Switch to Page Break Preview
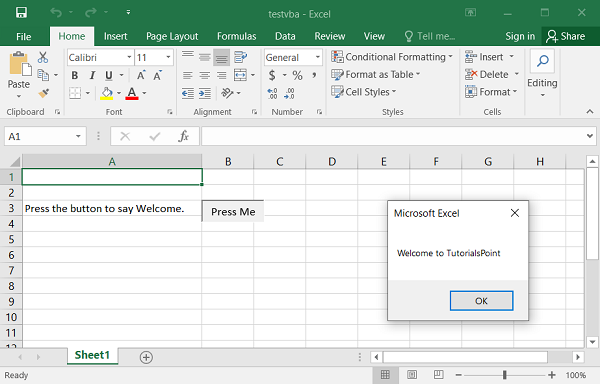This screenshot has height=384, width=600. coord(439,374)
